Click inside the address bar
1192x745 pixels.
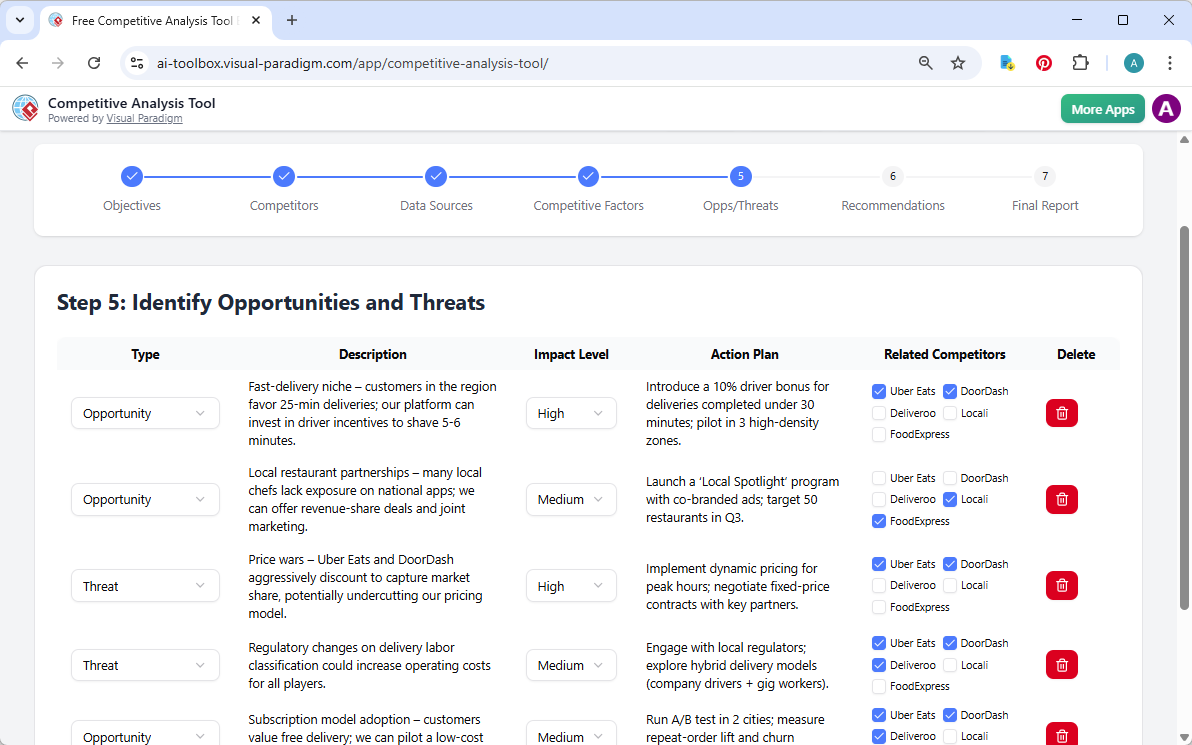point(500,62)
